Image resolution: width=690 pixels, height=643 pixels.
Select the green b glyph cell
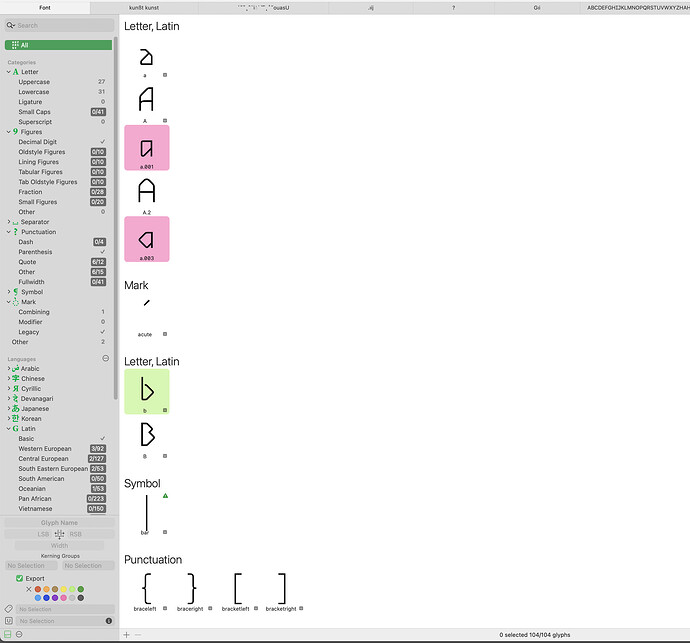point(147,392)
